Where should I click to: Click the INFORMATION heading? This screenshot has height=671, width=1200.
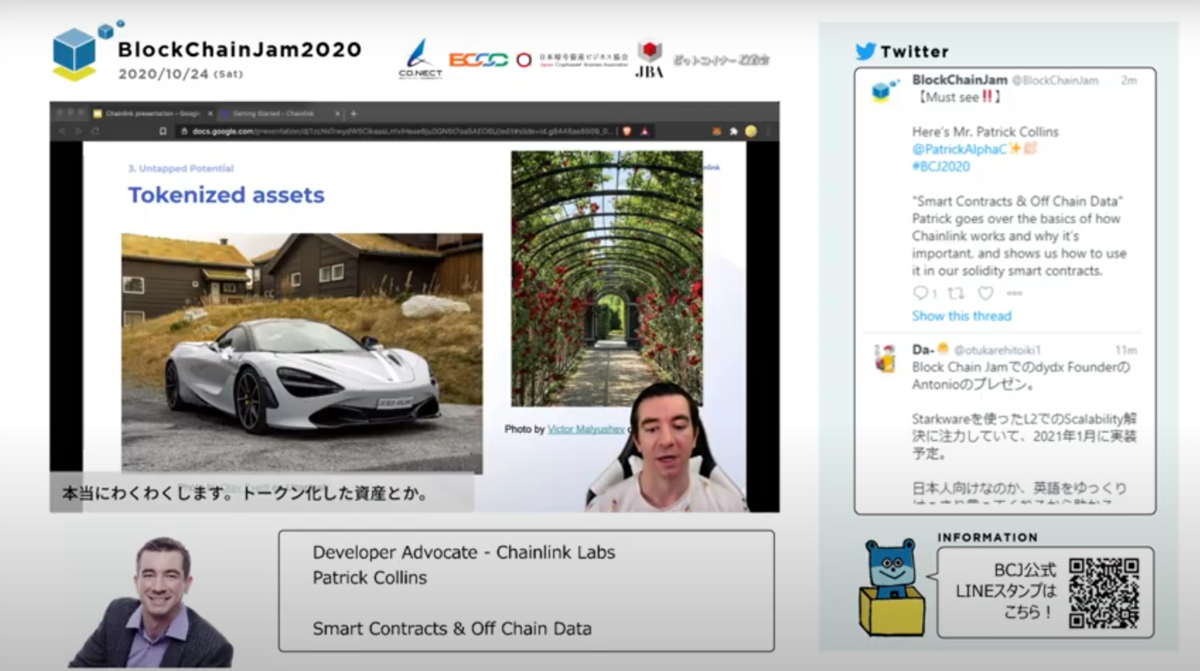pyautogui.click(x=987, y=537)
